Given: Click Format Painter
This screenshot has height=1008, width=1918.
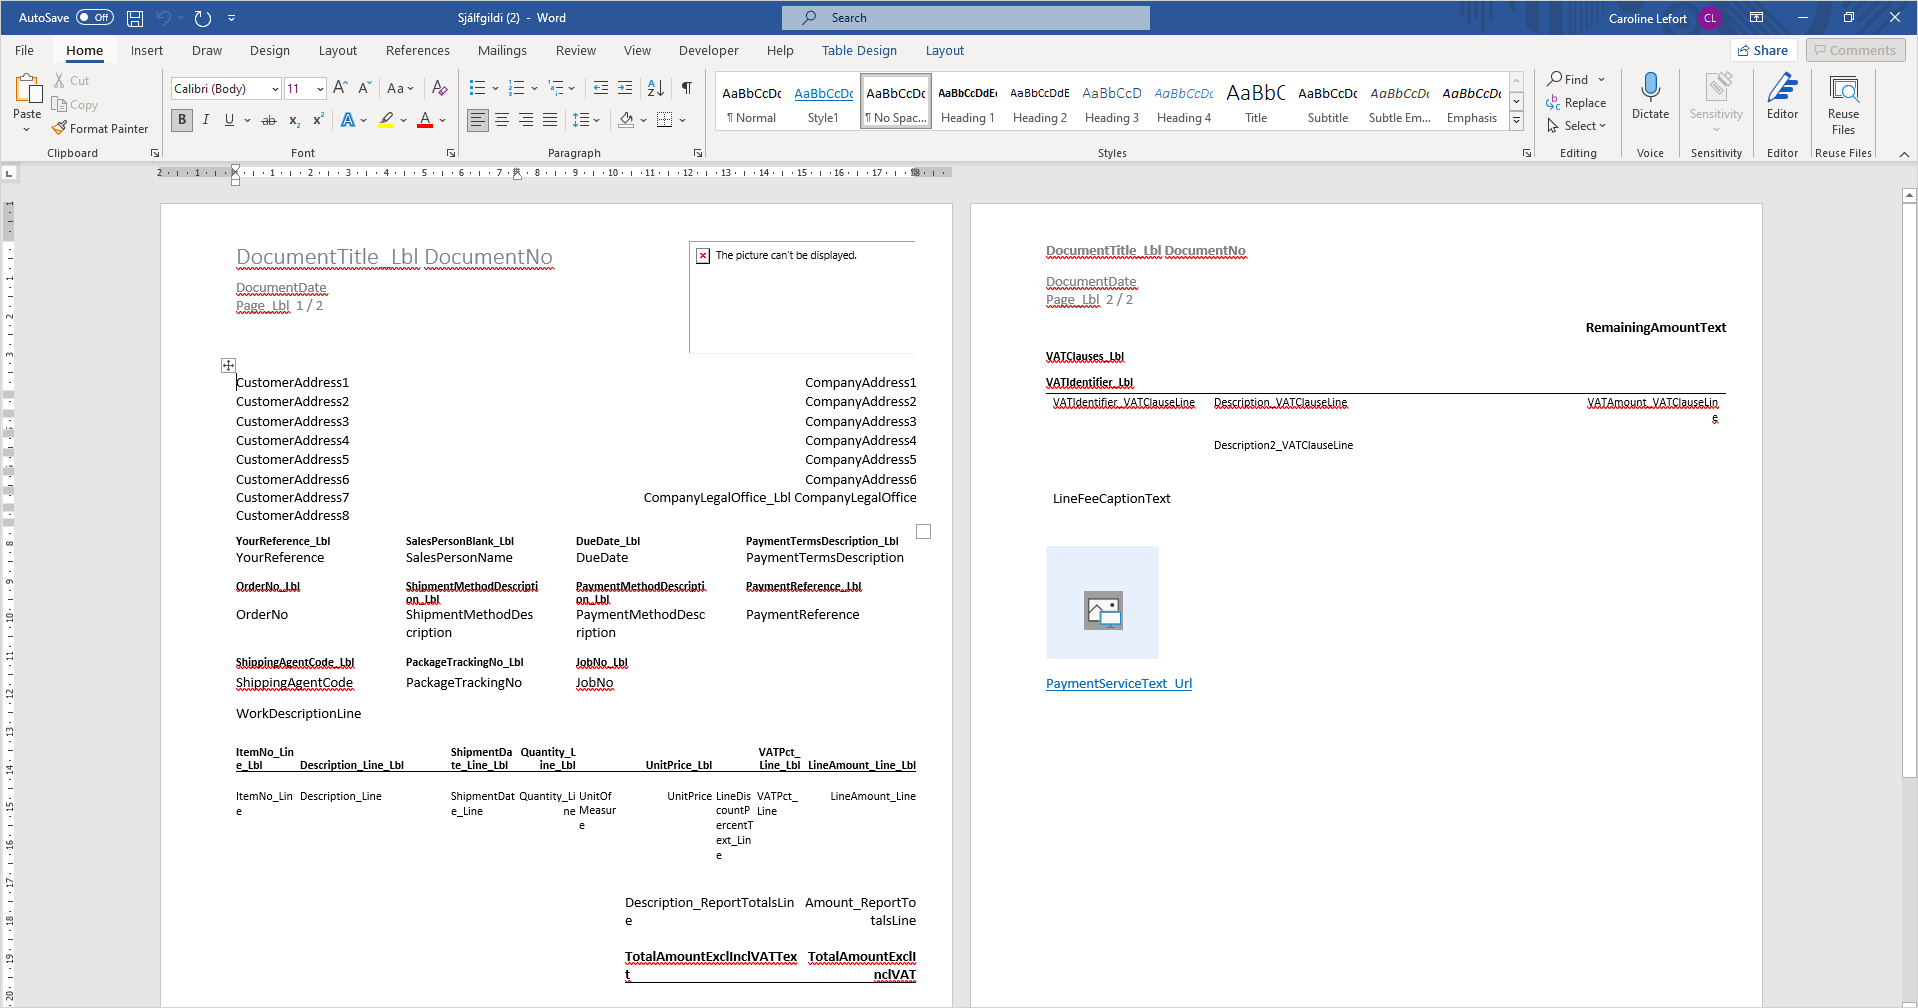Looking at the screenshot, I should click(x=100, y=129).
